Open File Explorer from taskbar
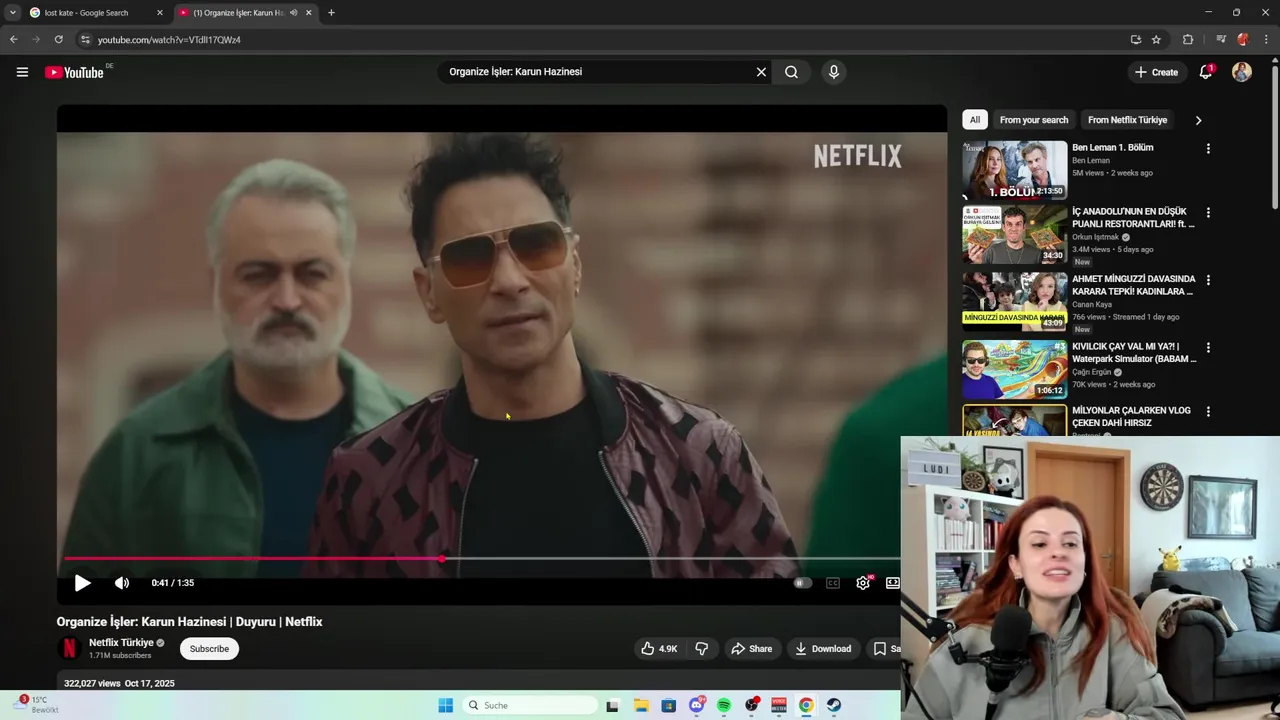Image resolution: width=1280 pixels, height=720 pixels. pyautogui.click(x=641, y=705)
